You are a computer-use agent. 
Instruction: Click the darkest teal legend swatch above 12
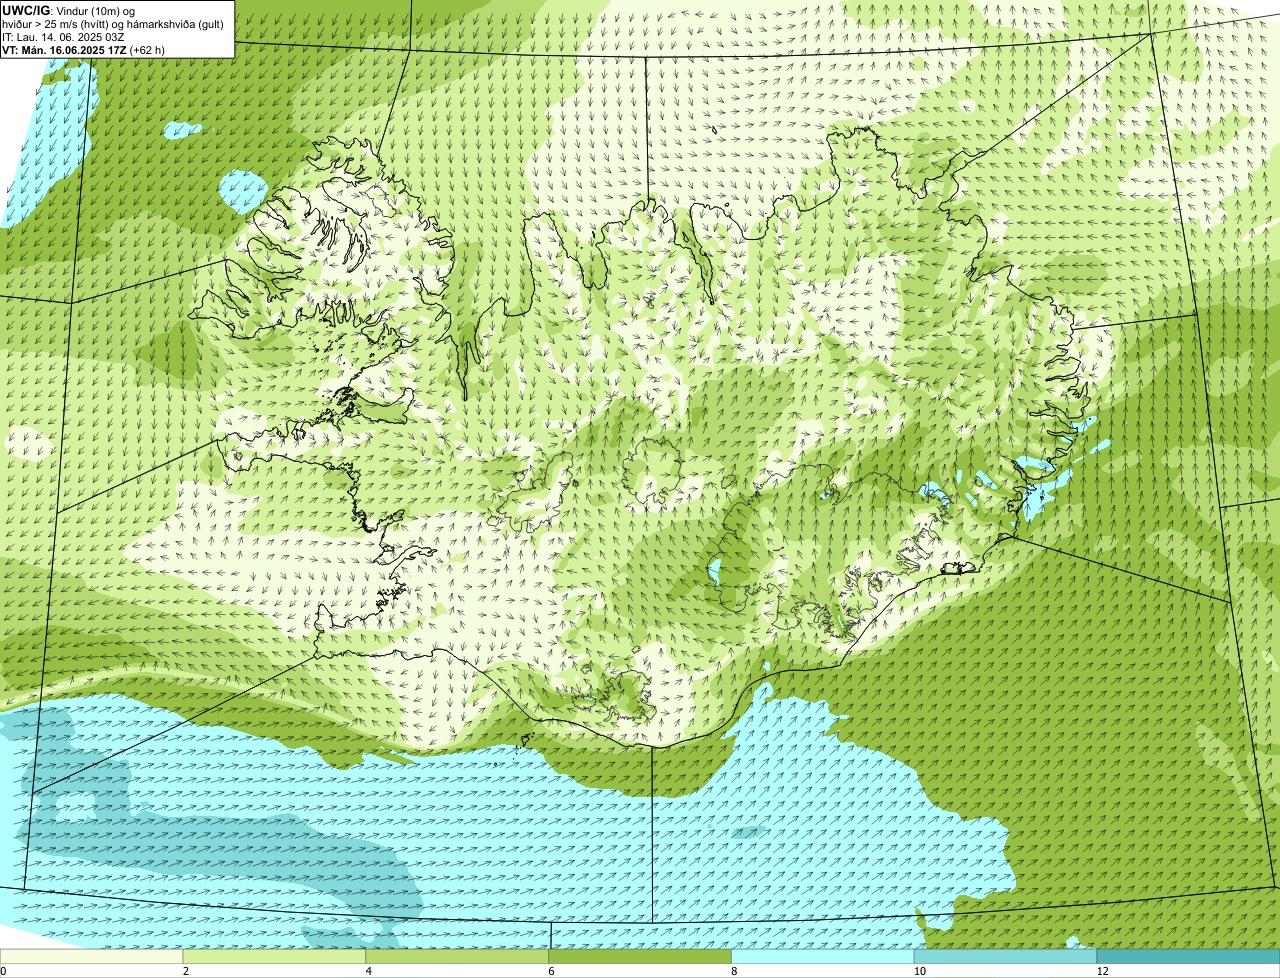(1188, 957)
